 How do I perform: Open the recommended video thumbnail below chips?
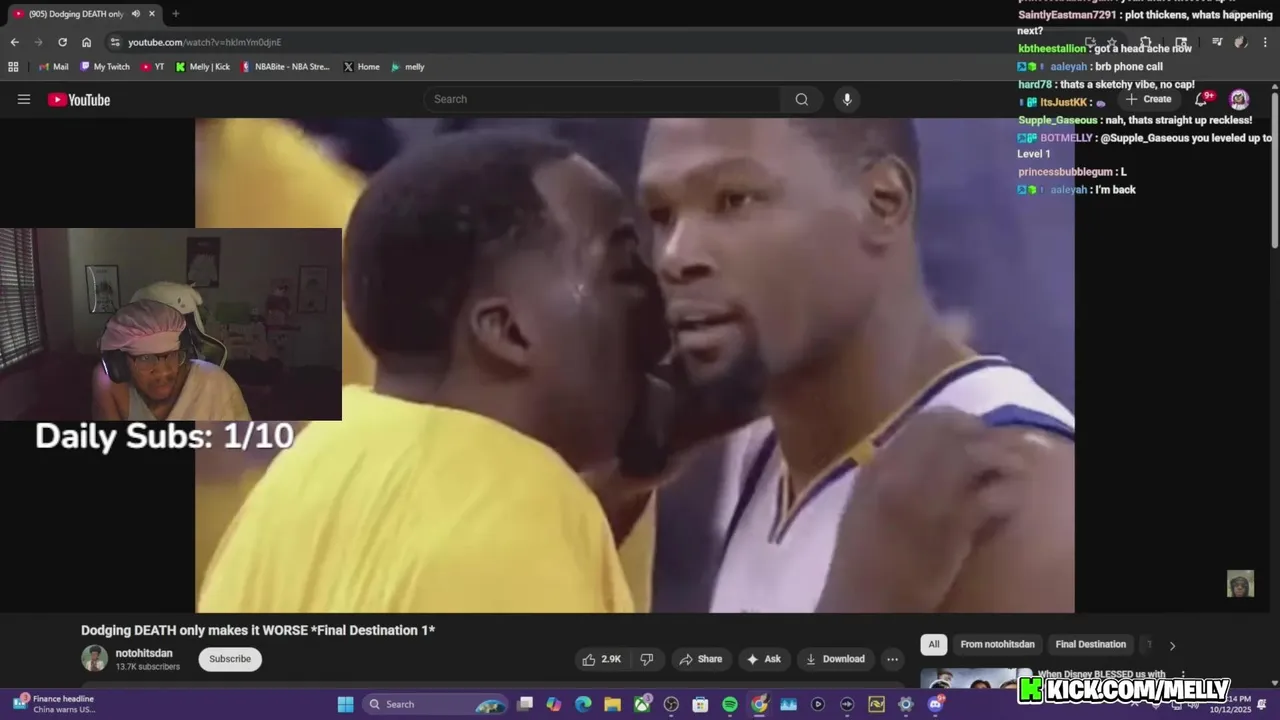coord(975,678)
